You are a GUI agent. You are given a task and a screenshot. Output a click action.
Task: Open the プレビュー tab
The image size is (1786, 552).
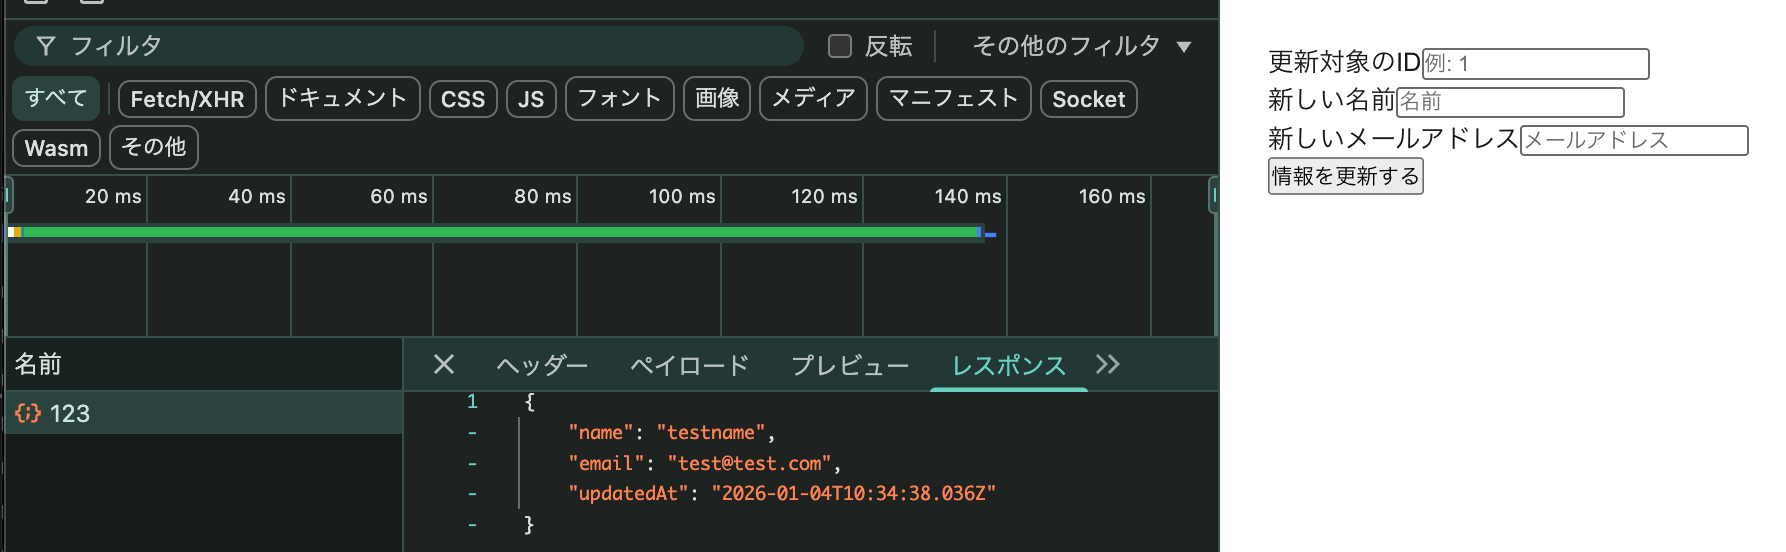pos(850,366)
